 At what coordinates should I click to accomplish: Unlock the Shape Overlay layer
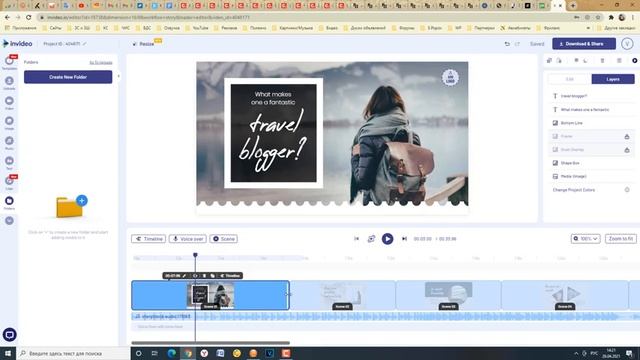(x=627, y=150)
